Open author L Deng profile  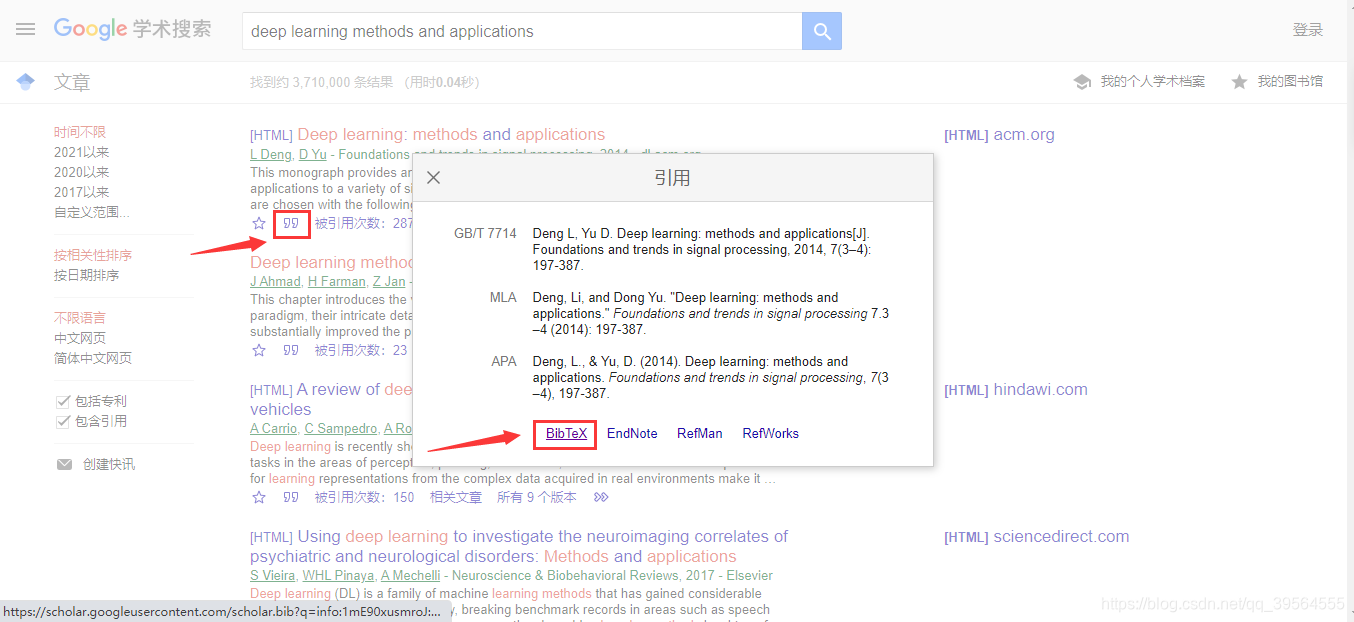271,154
